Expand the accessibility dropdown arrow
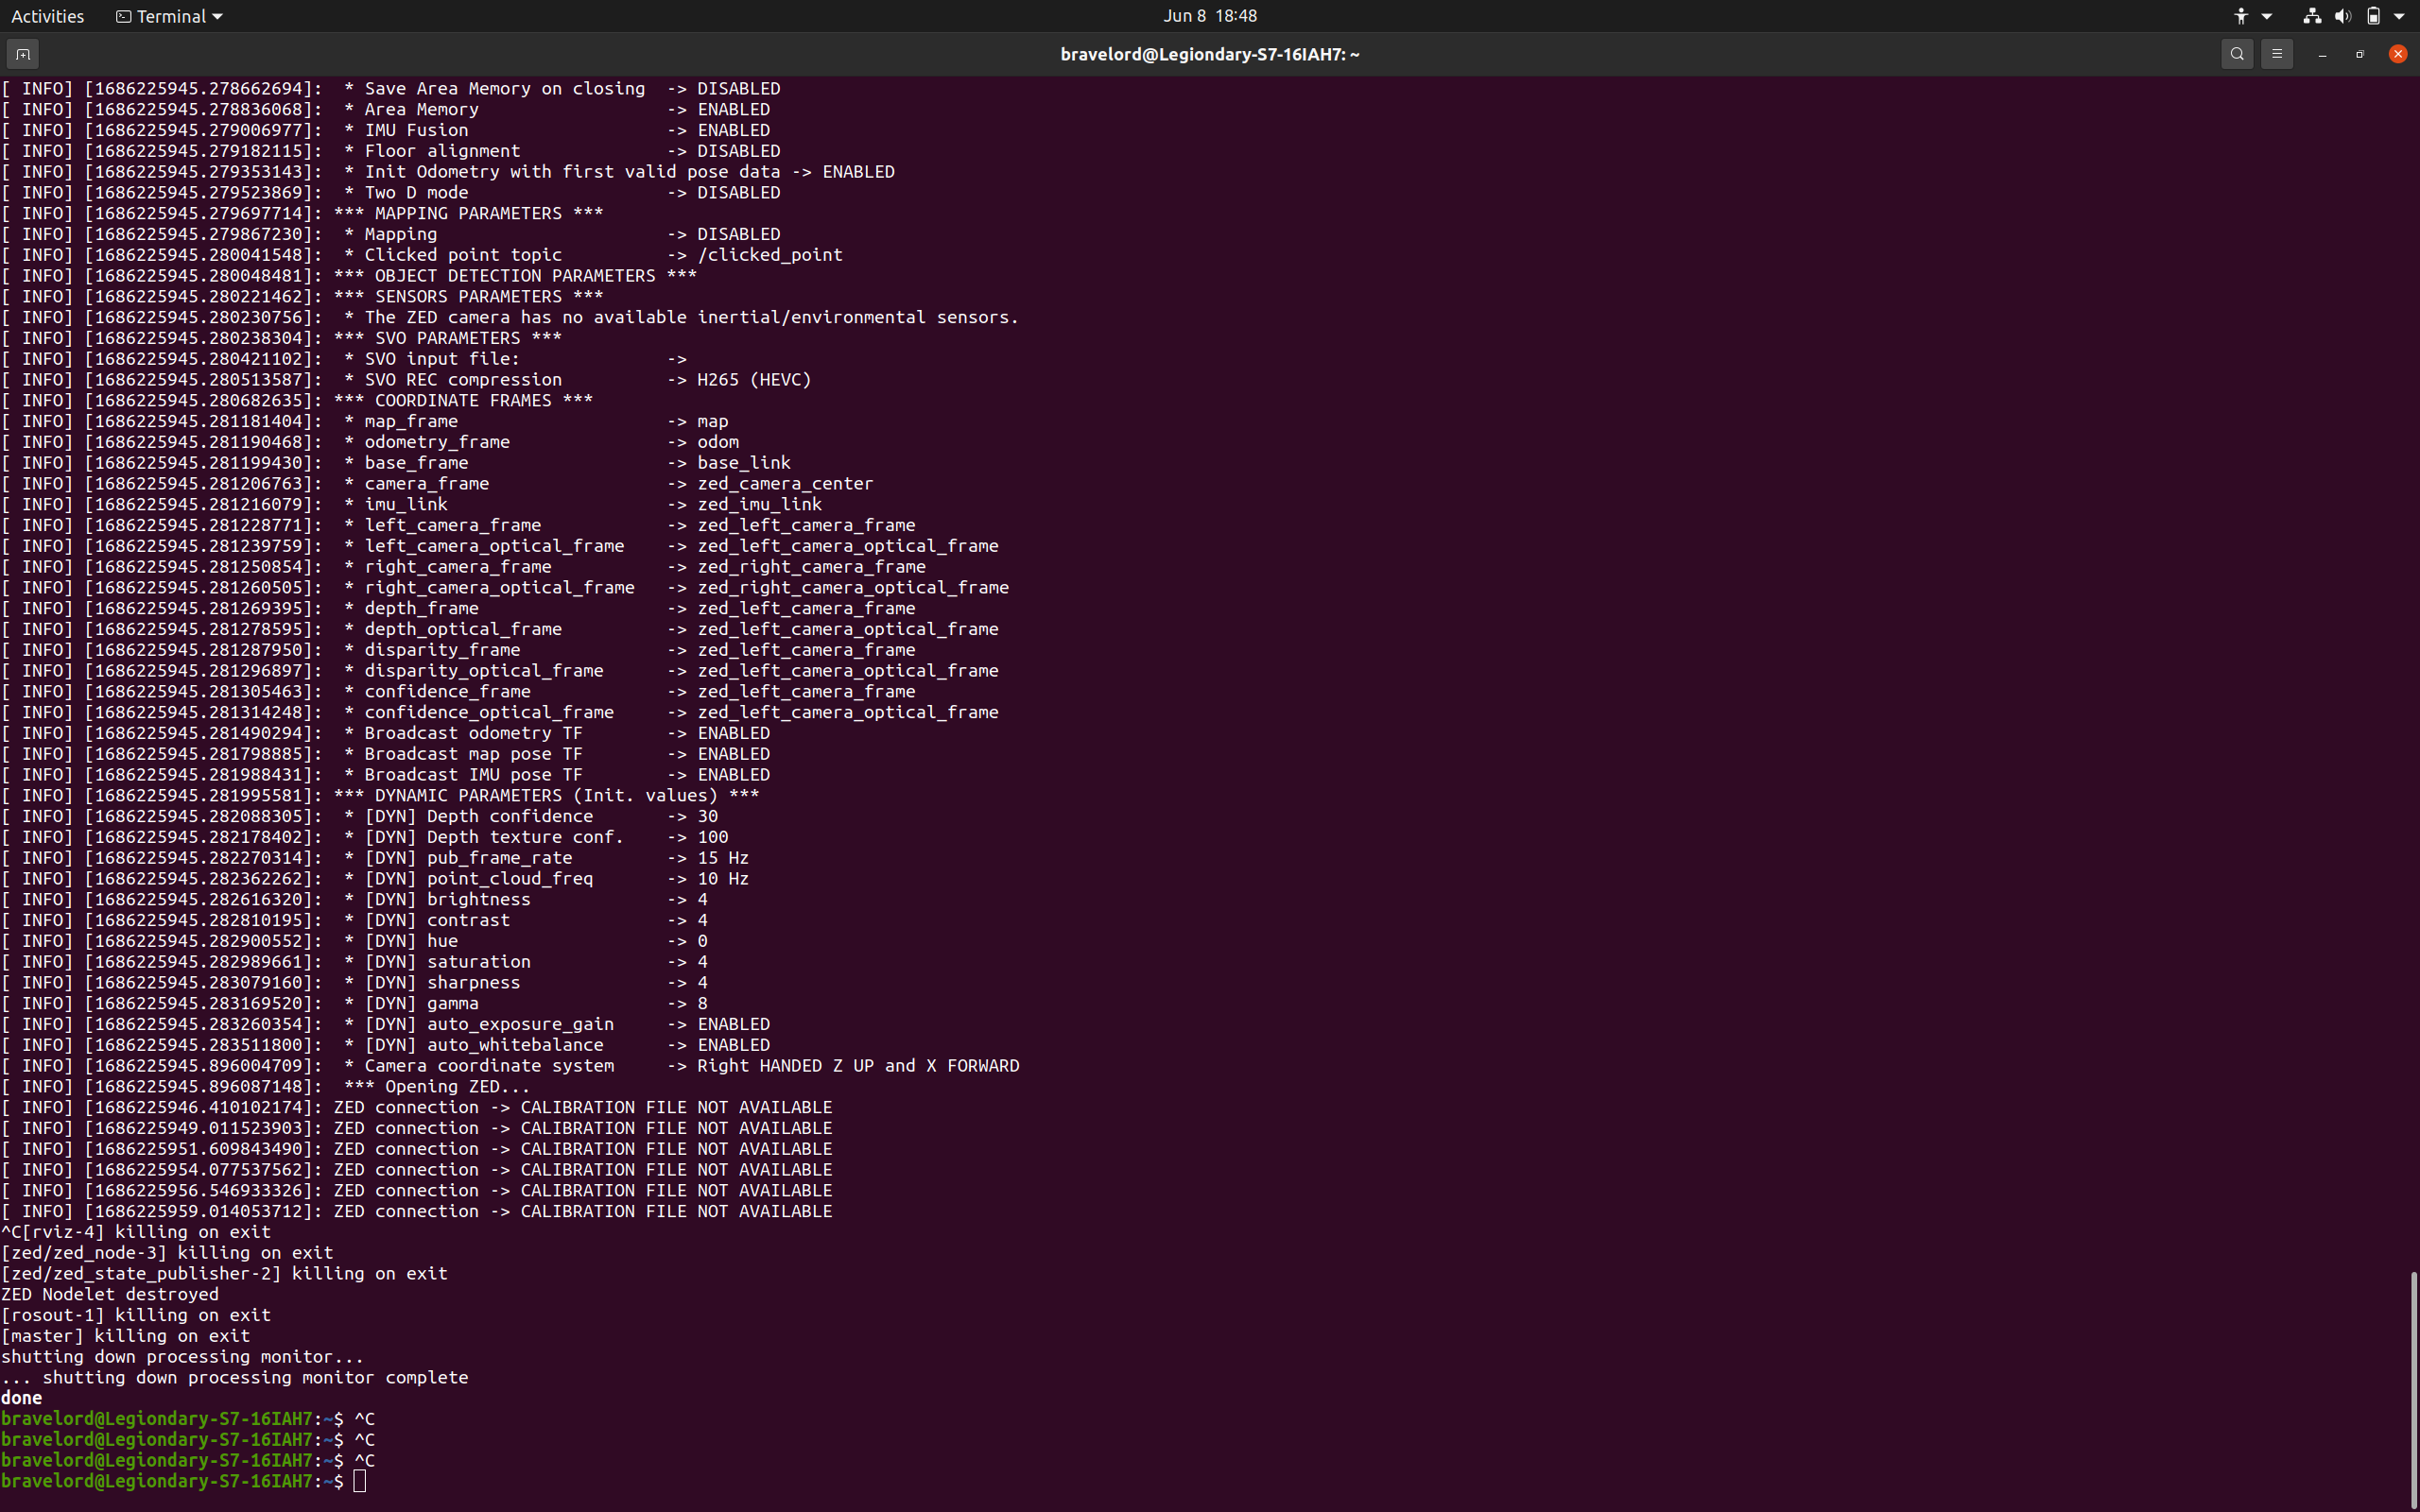This screenshot has width=2420, height=1512. tap(2267, 16)
